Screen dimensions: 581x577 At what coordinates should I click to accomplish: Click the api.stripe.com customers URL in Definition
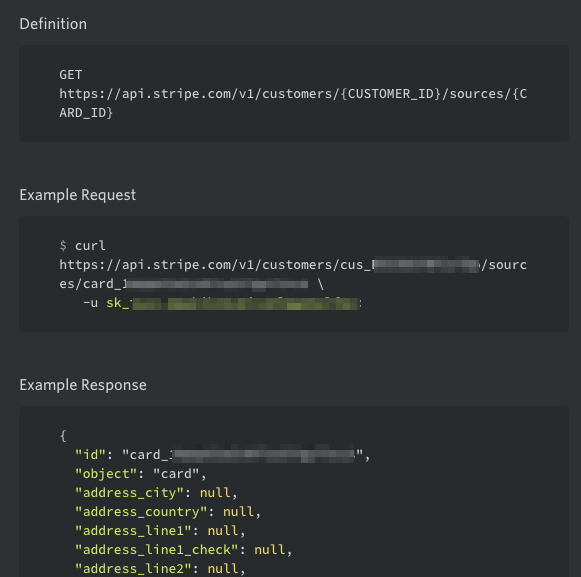[293, 94]
